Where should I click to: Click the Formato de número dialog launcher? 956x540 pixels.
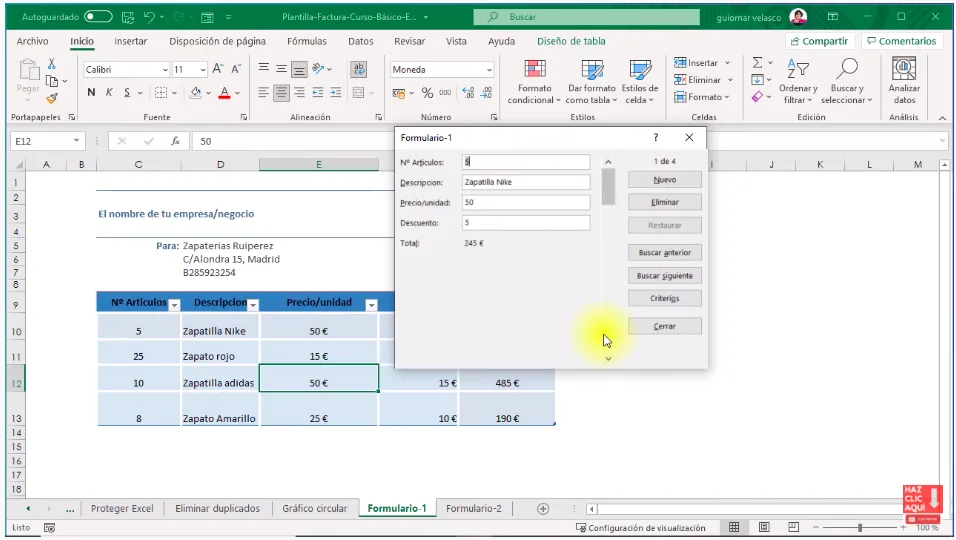point(494,117)
